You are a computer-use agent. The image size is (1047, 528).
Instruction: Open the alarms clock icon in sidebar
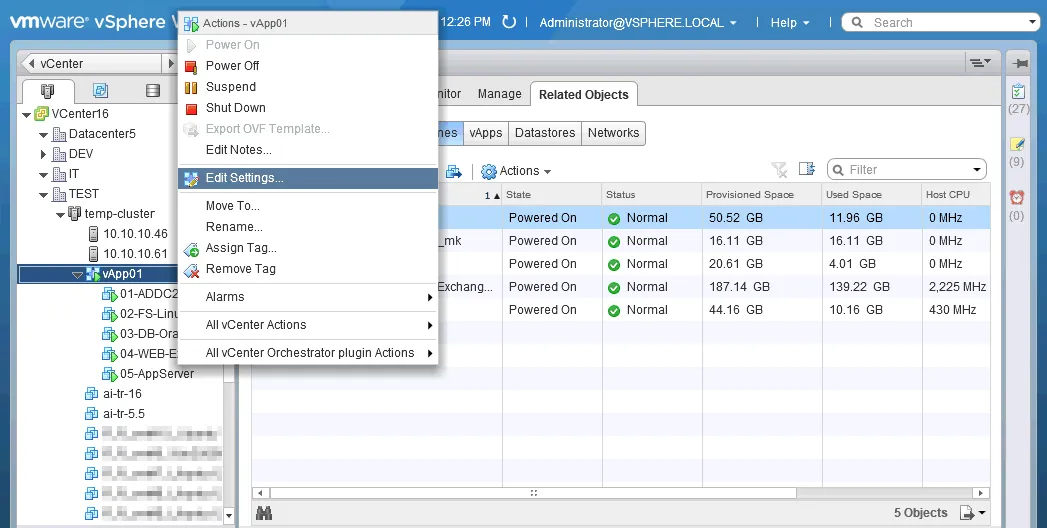(1017, 198)
